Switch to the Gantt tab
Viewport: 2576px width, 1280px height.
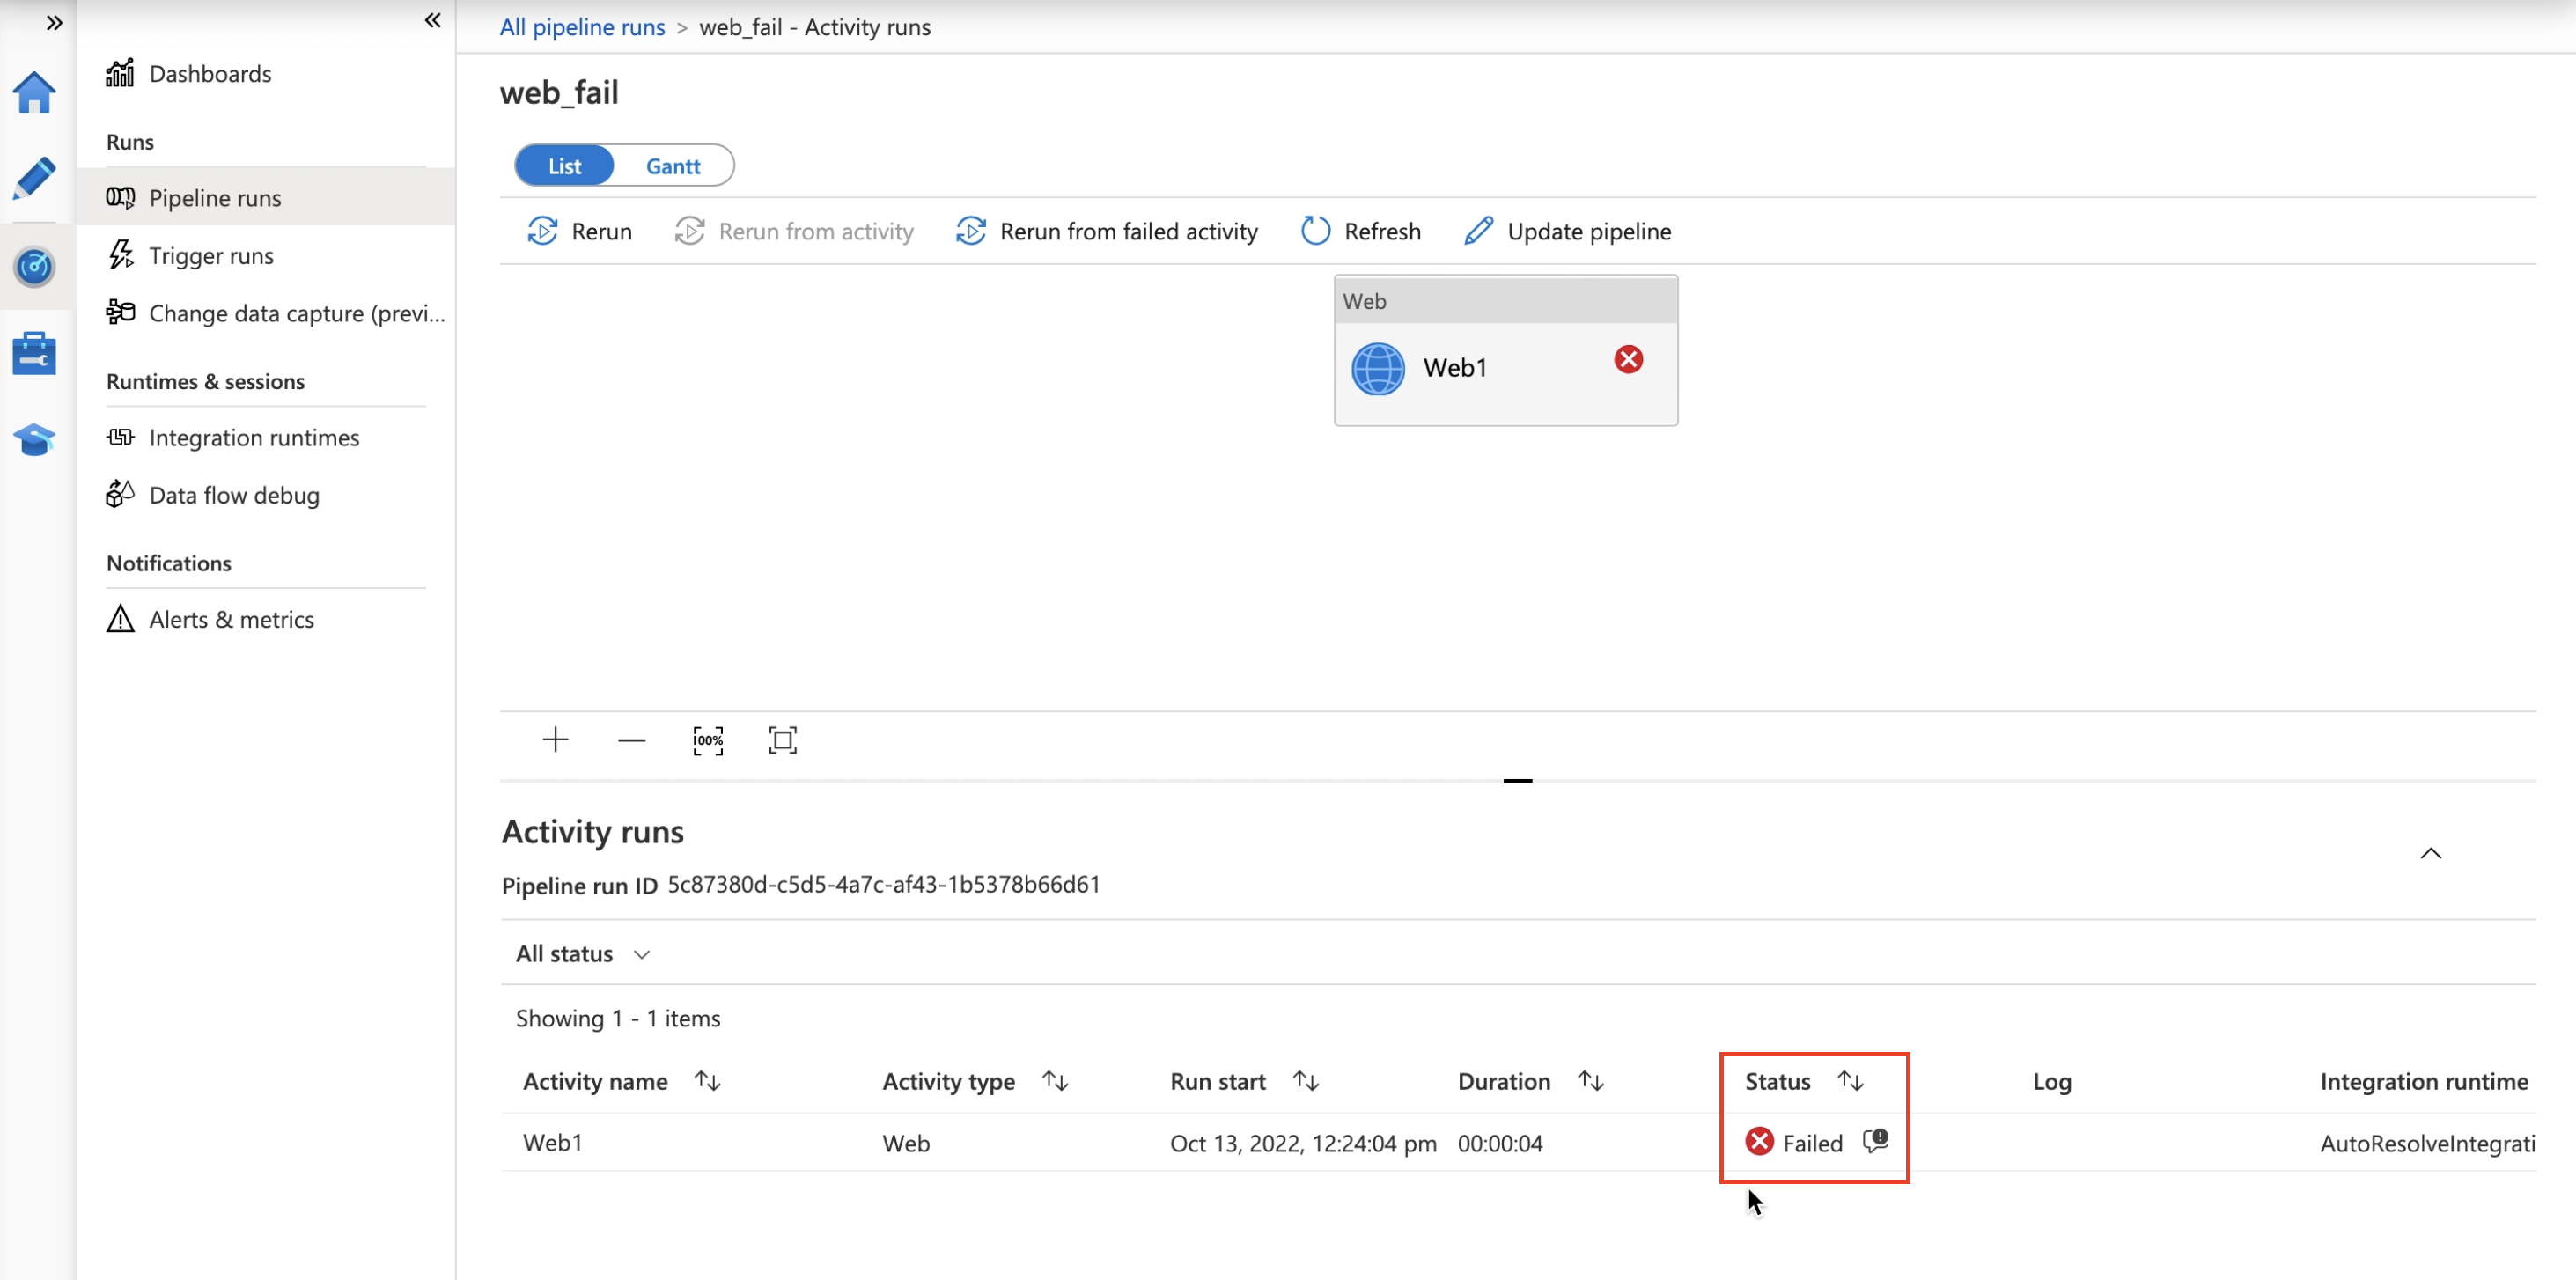click(x=672, y=165)
